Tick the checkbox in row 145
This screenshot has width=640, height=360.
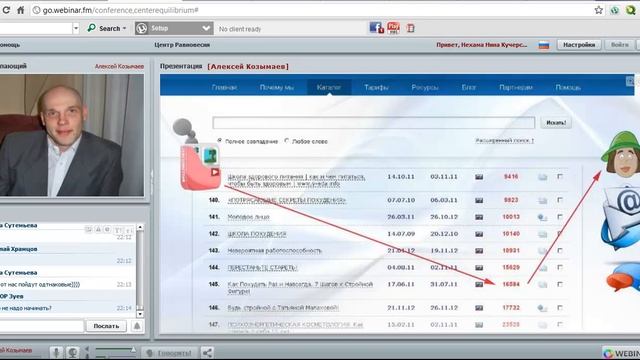560,284
